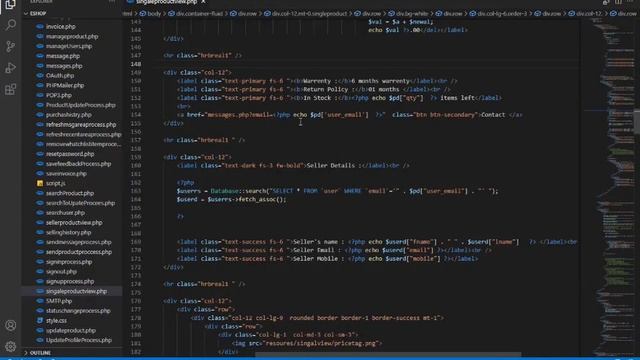Image resolution: width=640 pixels, height=360 pixels.
Task: Open searchToUpdateProcess.php file
Action: (x=80, y=203)
